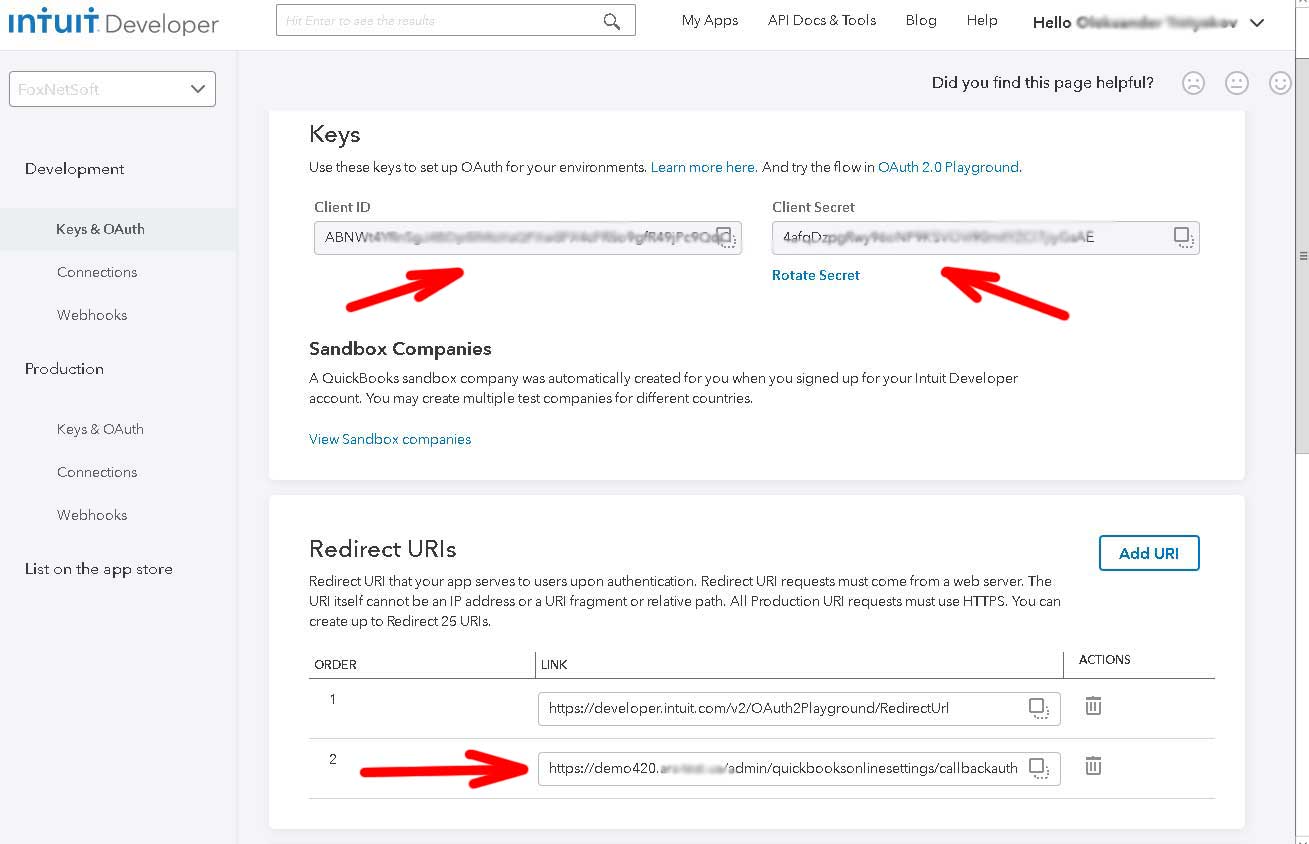Open Development Connections
The height and width of the screenshot is (844, 1309).
pyautogui.click(x=97, y=272)
